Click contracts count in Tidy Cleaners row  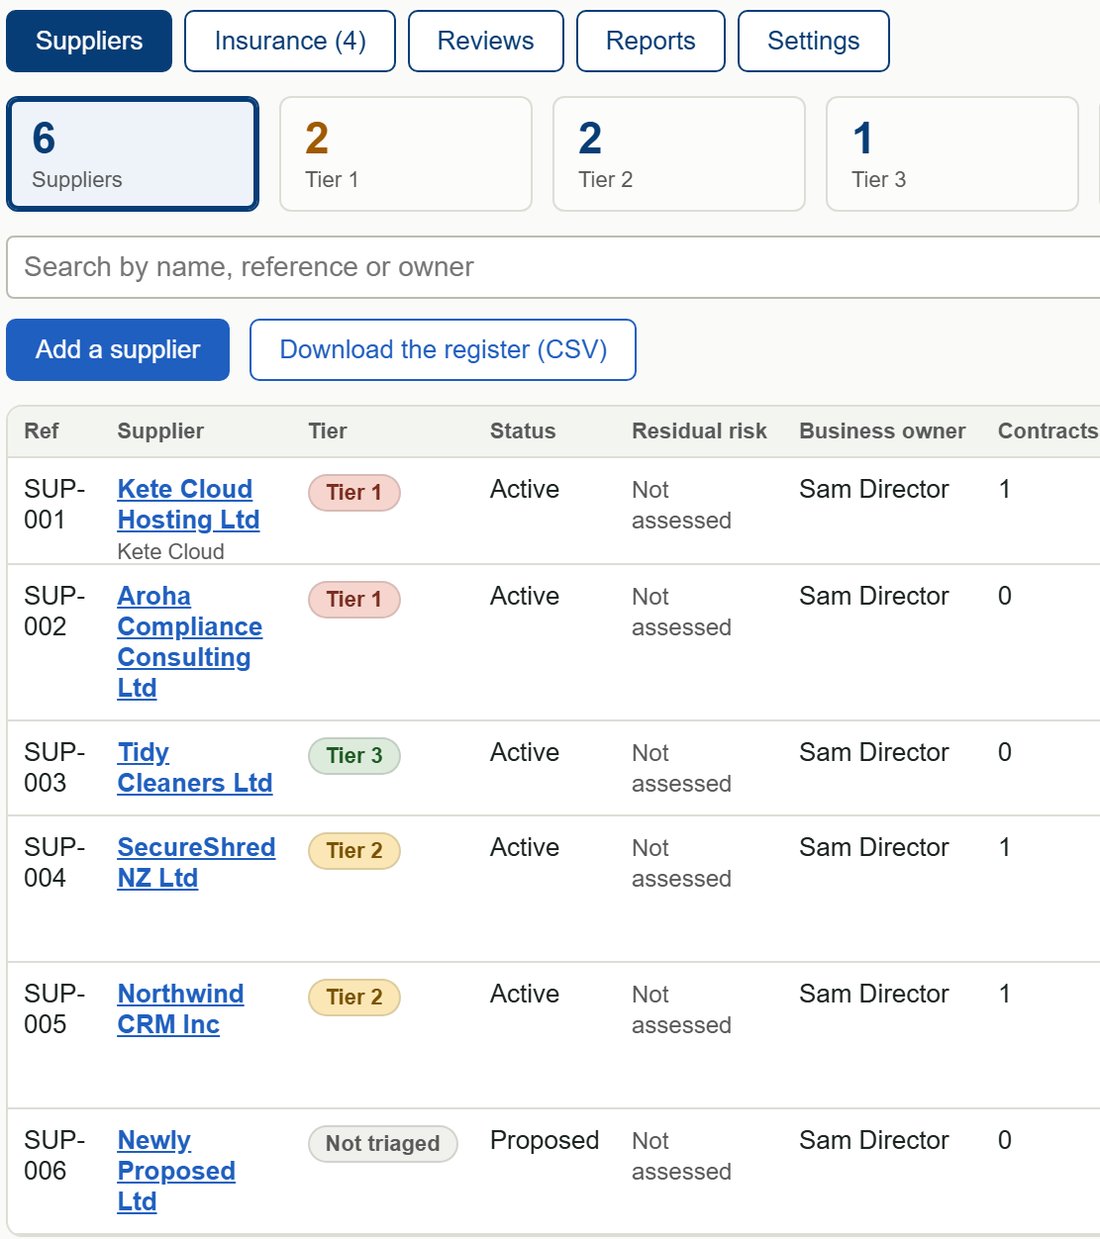pos(1004,752)
